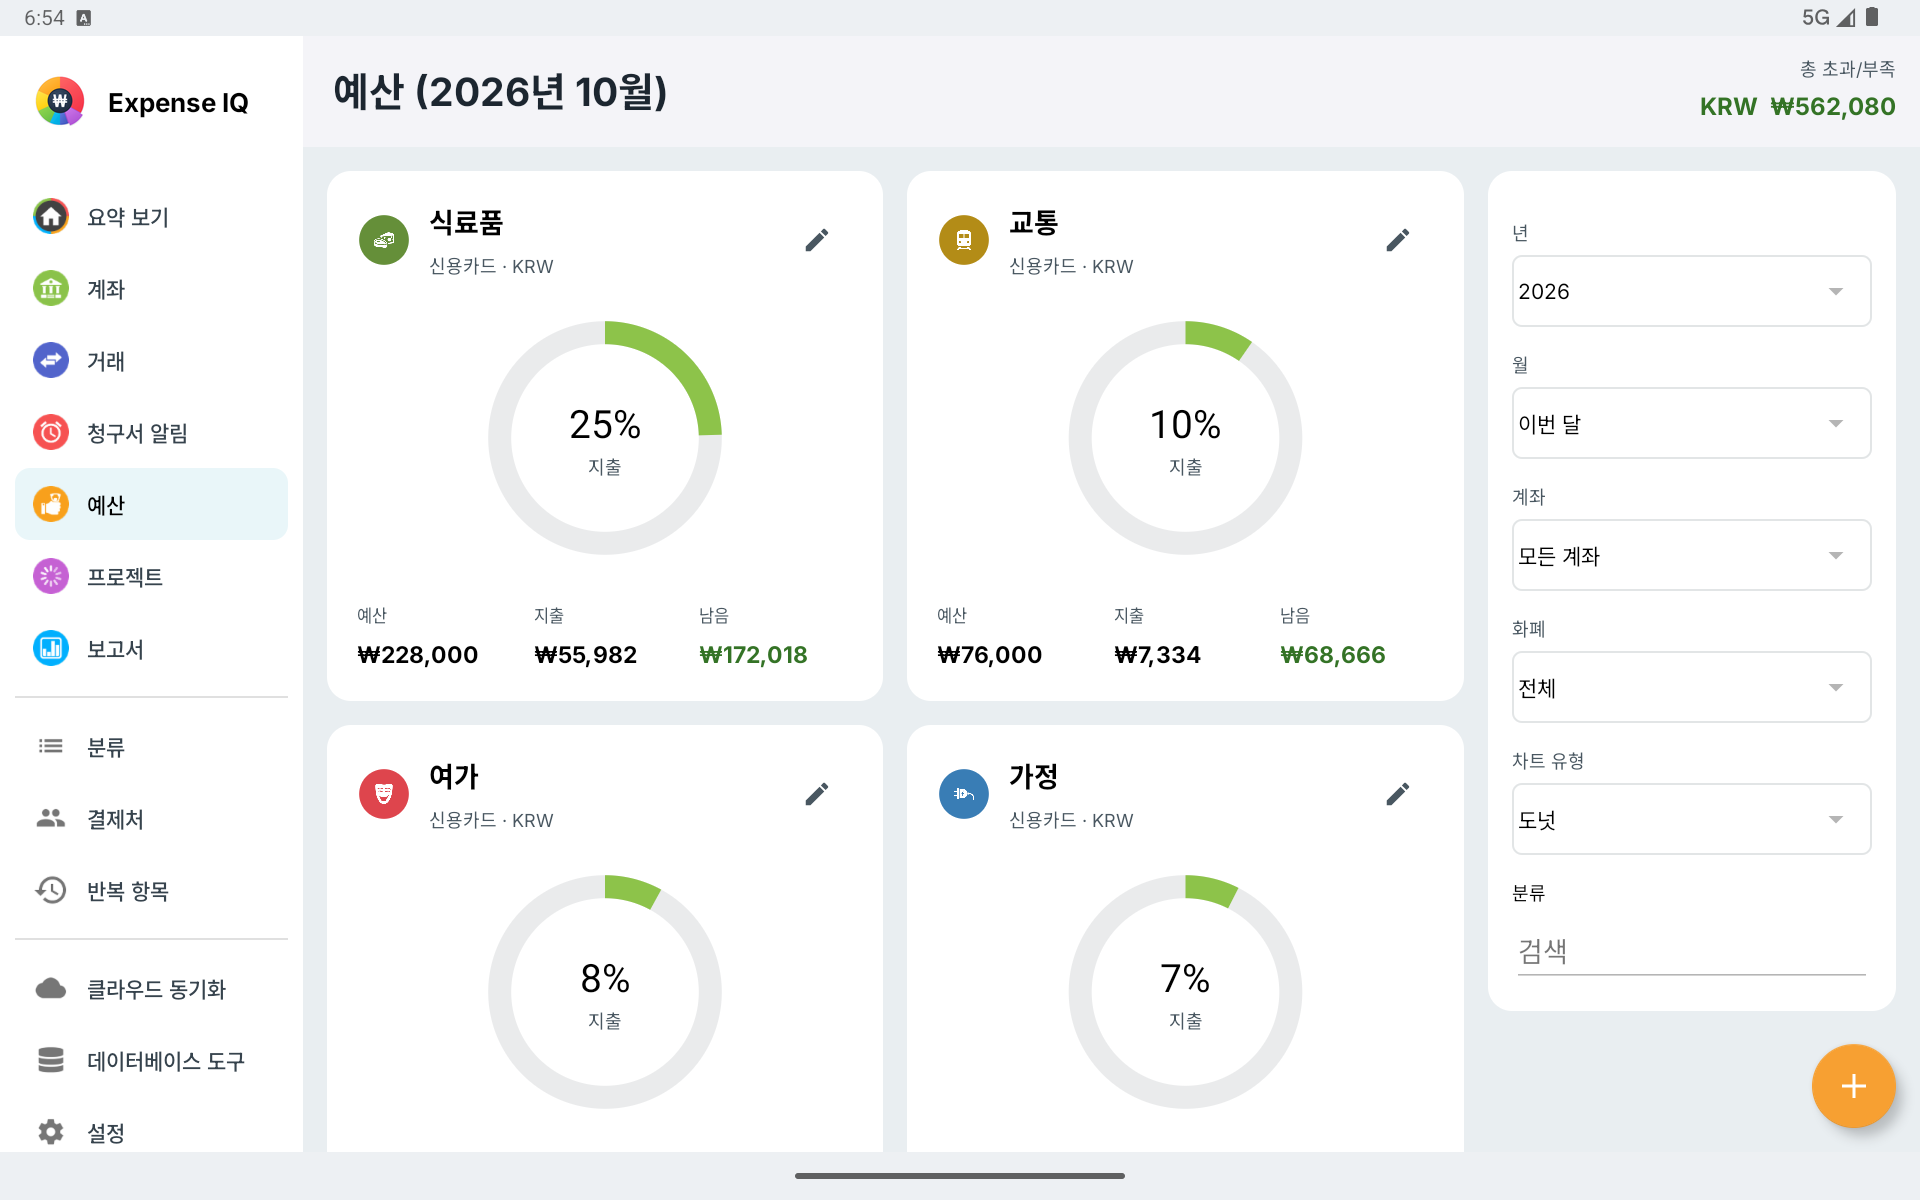This screenshot has width=1920, height=1200.
Task: Click the 식료품 remaining ₩172,018 value
Action: click(x=753, y=655)
